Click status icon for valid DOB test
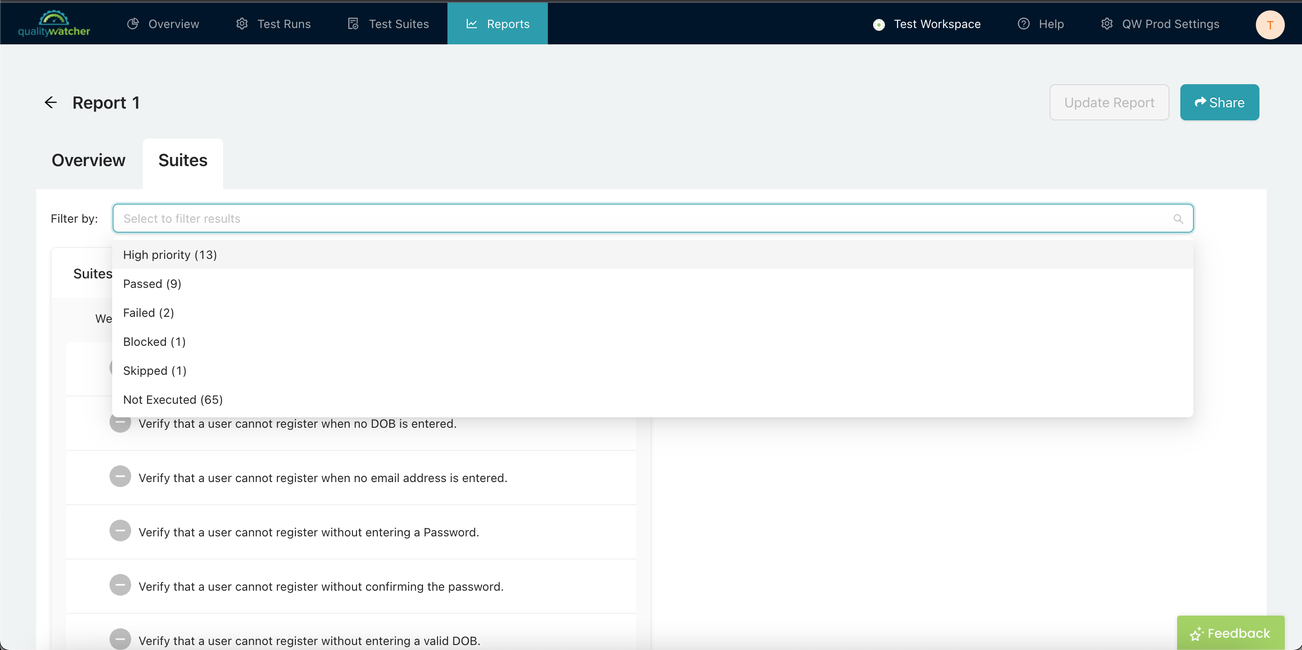 pos(120,639)
